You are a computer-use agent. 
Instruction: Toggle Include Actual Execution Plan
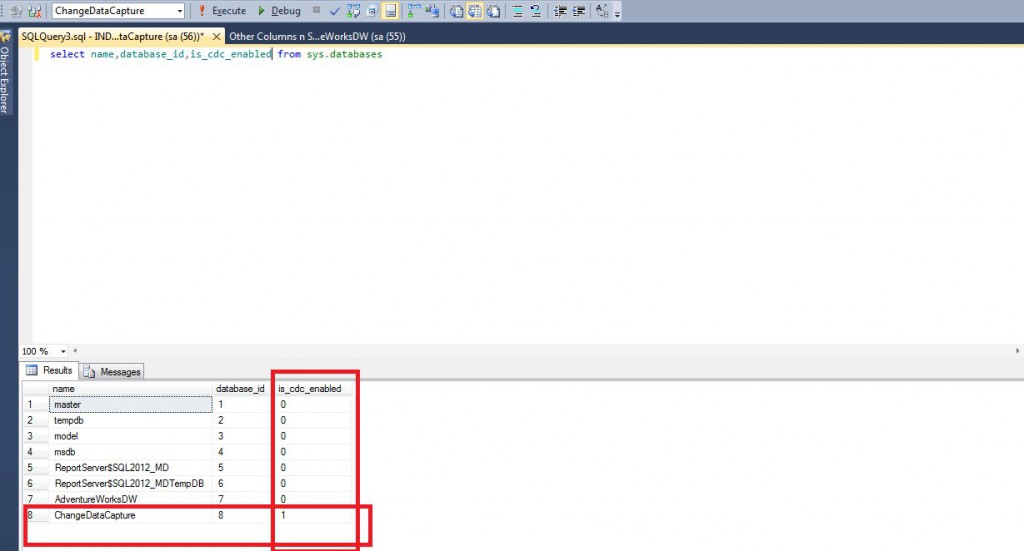tap(414, 11)
